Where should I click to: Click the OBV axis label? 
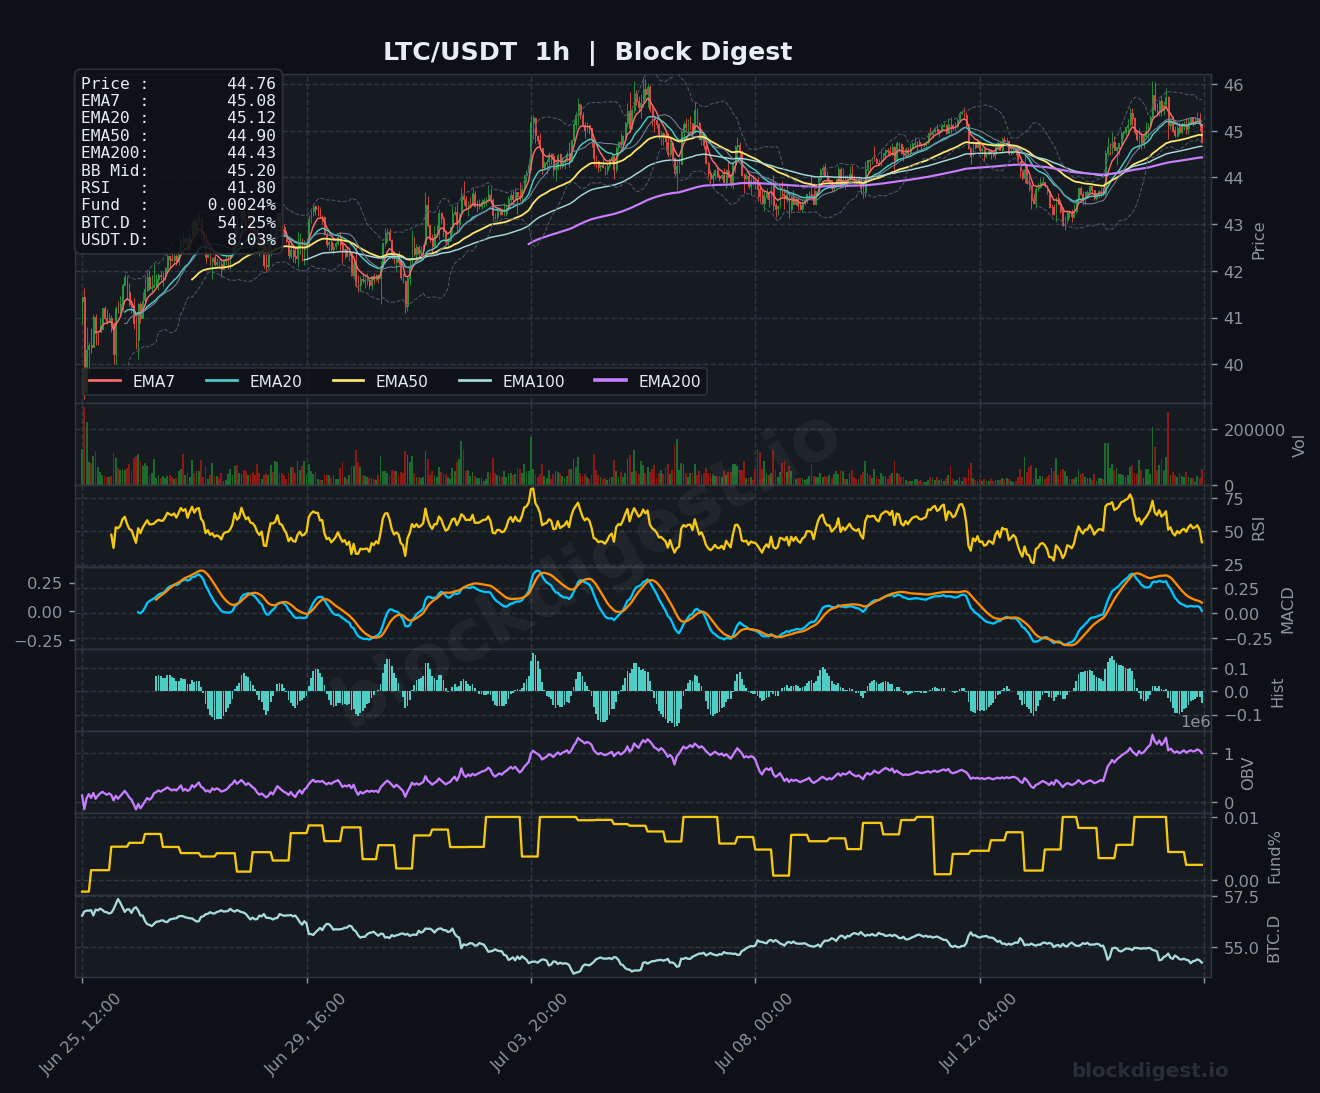(x=1247, y=774)
